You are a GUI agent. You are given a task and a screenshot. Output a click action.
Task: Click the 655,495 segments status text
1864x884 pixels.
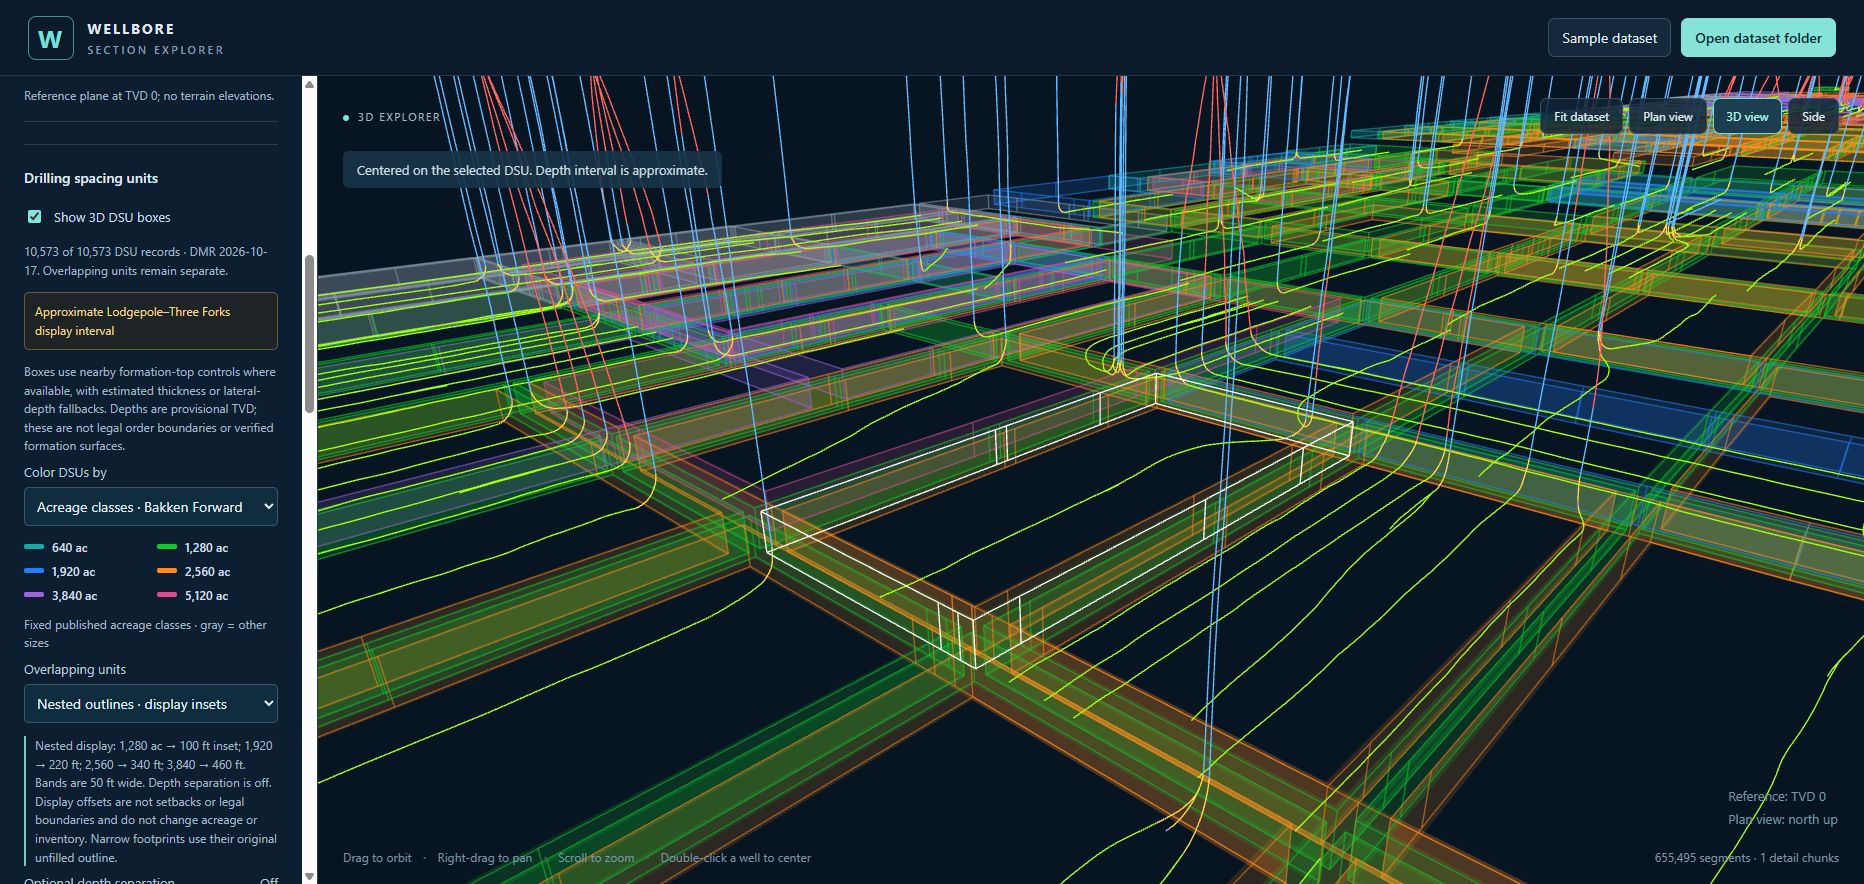pyautogui.click(x=1746, y=858)
